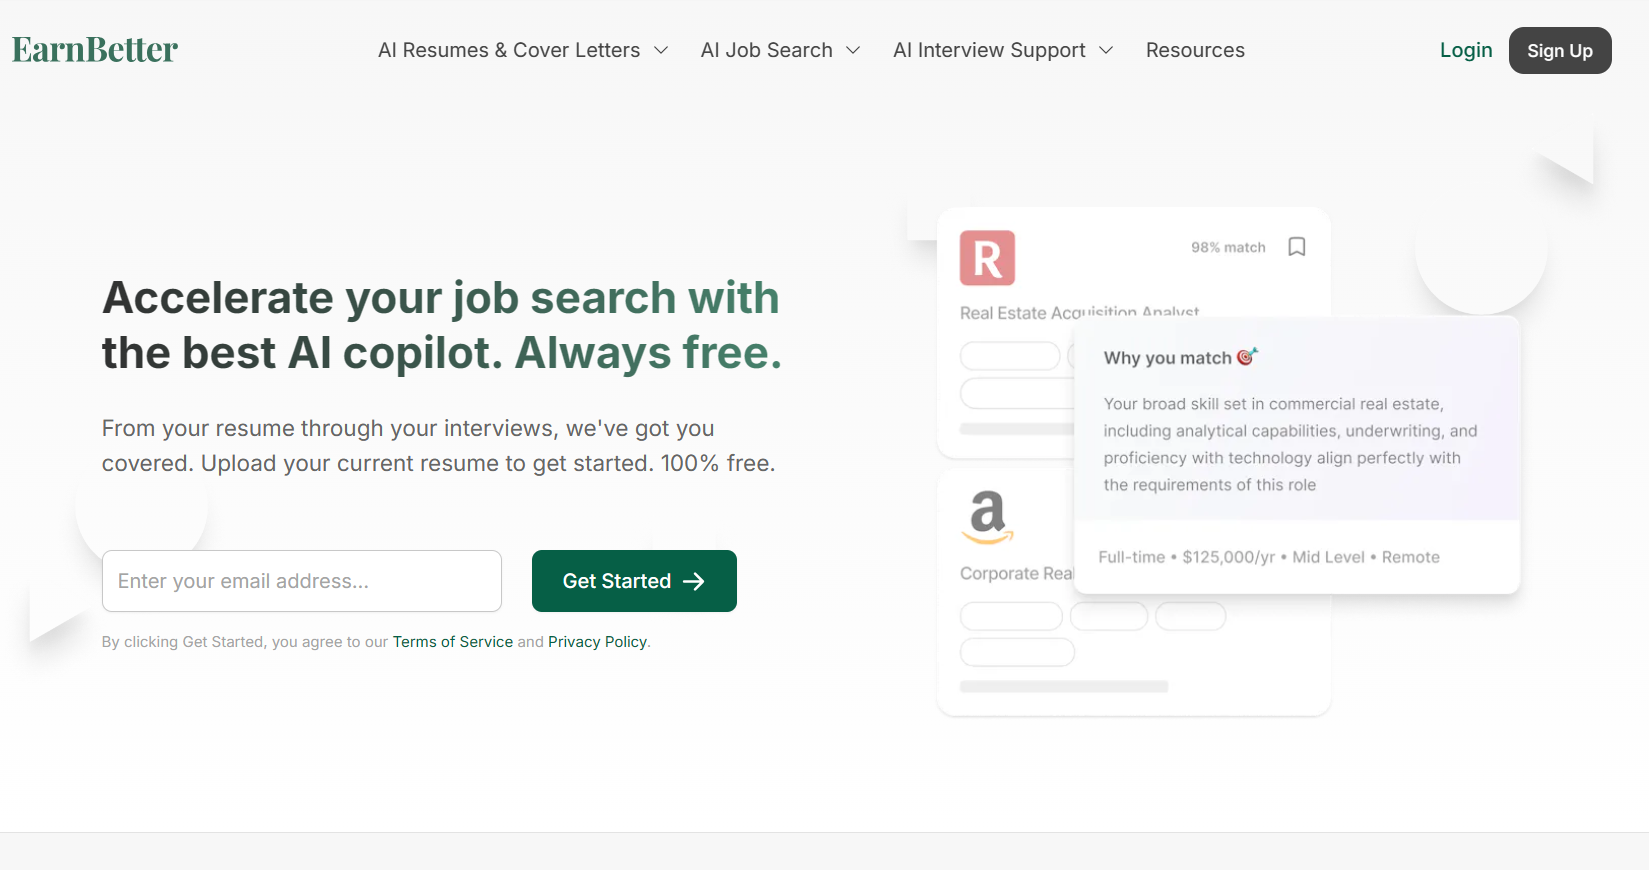The image size is (1649, 870).
Task: Open the Resources menu item
Action: (x=1195, y=50)
